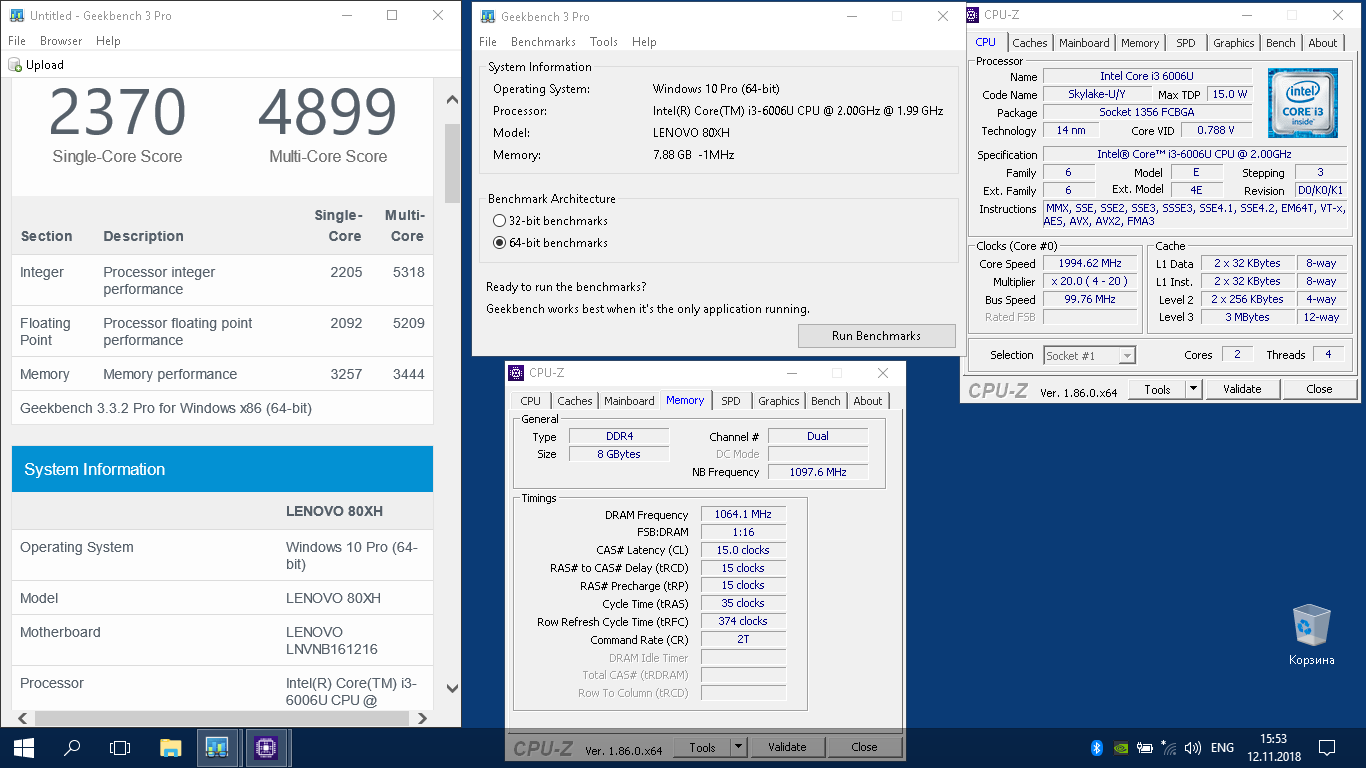Open Browser menu in Geekbench results window

(x=61, y=41)
